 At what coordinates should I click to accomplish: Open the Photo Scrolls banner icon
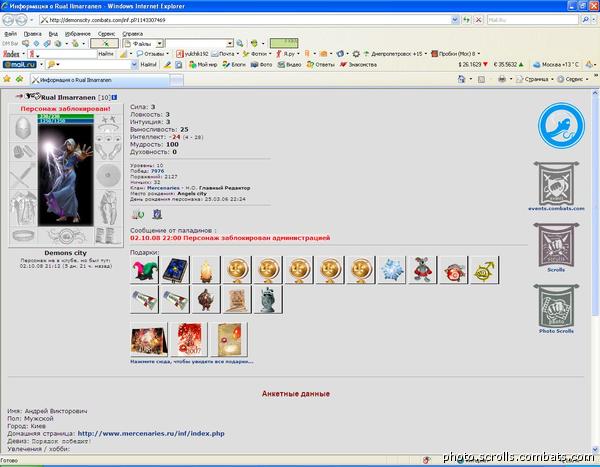(x=556, y=309)
